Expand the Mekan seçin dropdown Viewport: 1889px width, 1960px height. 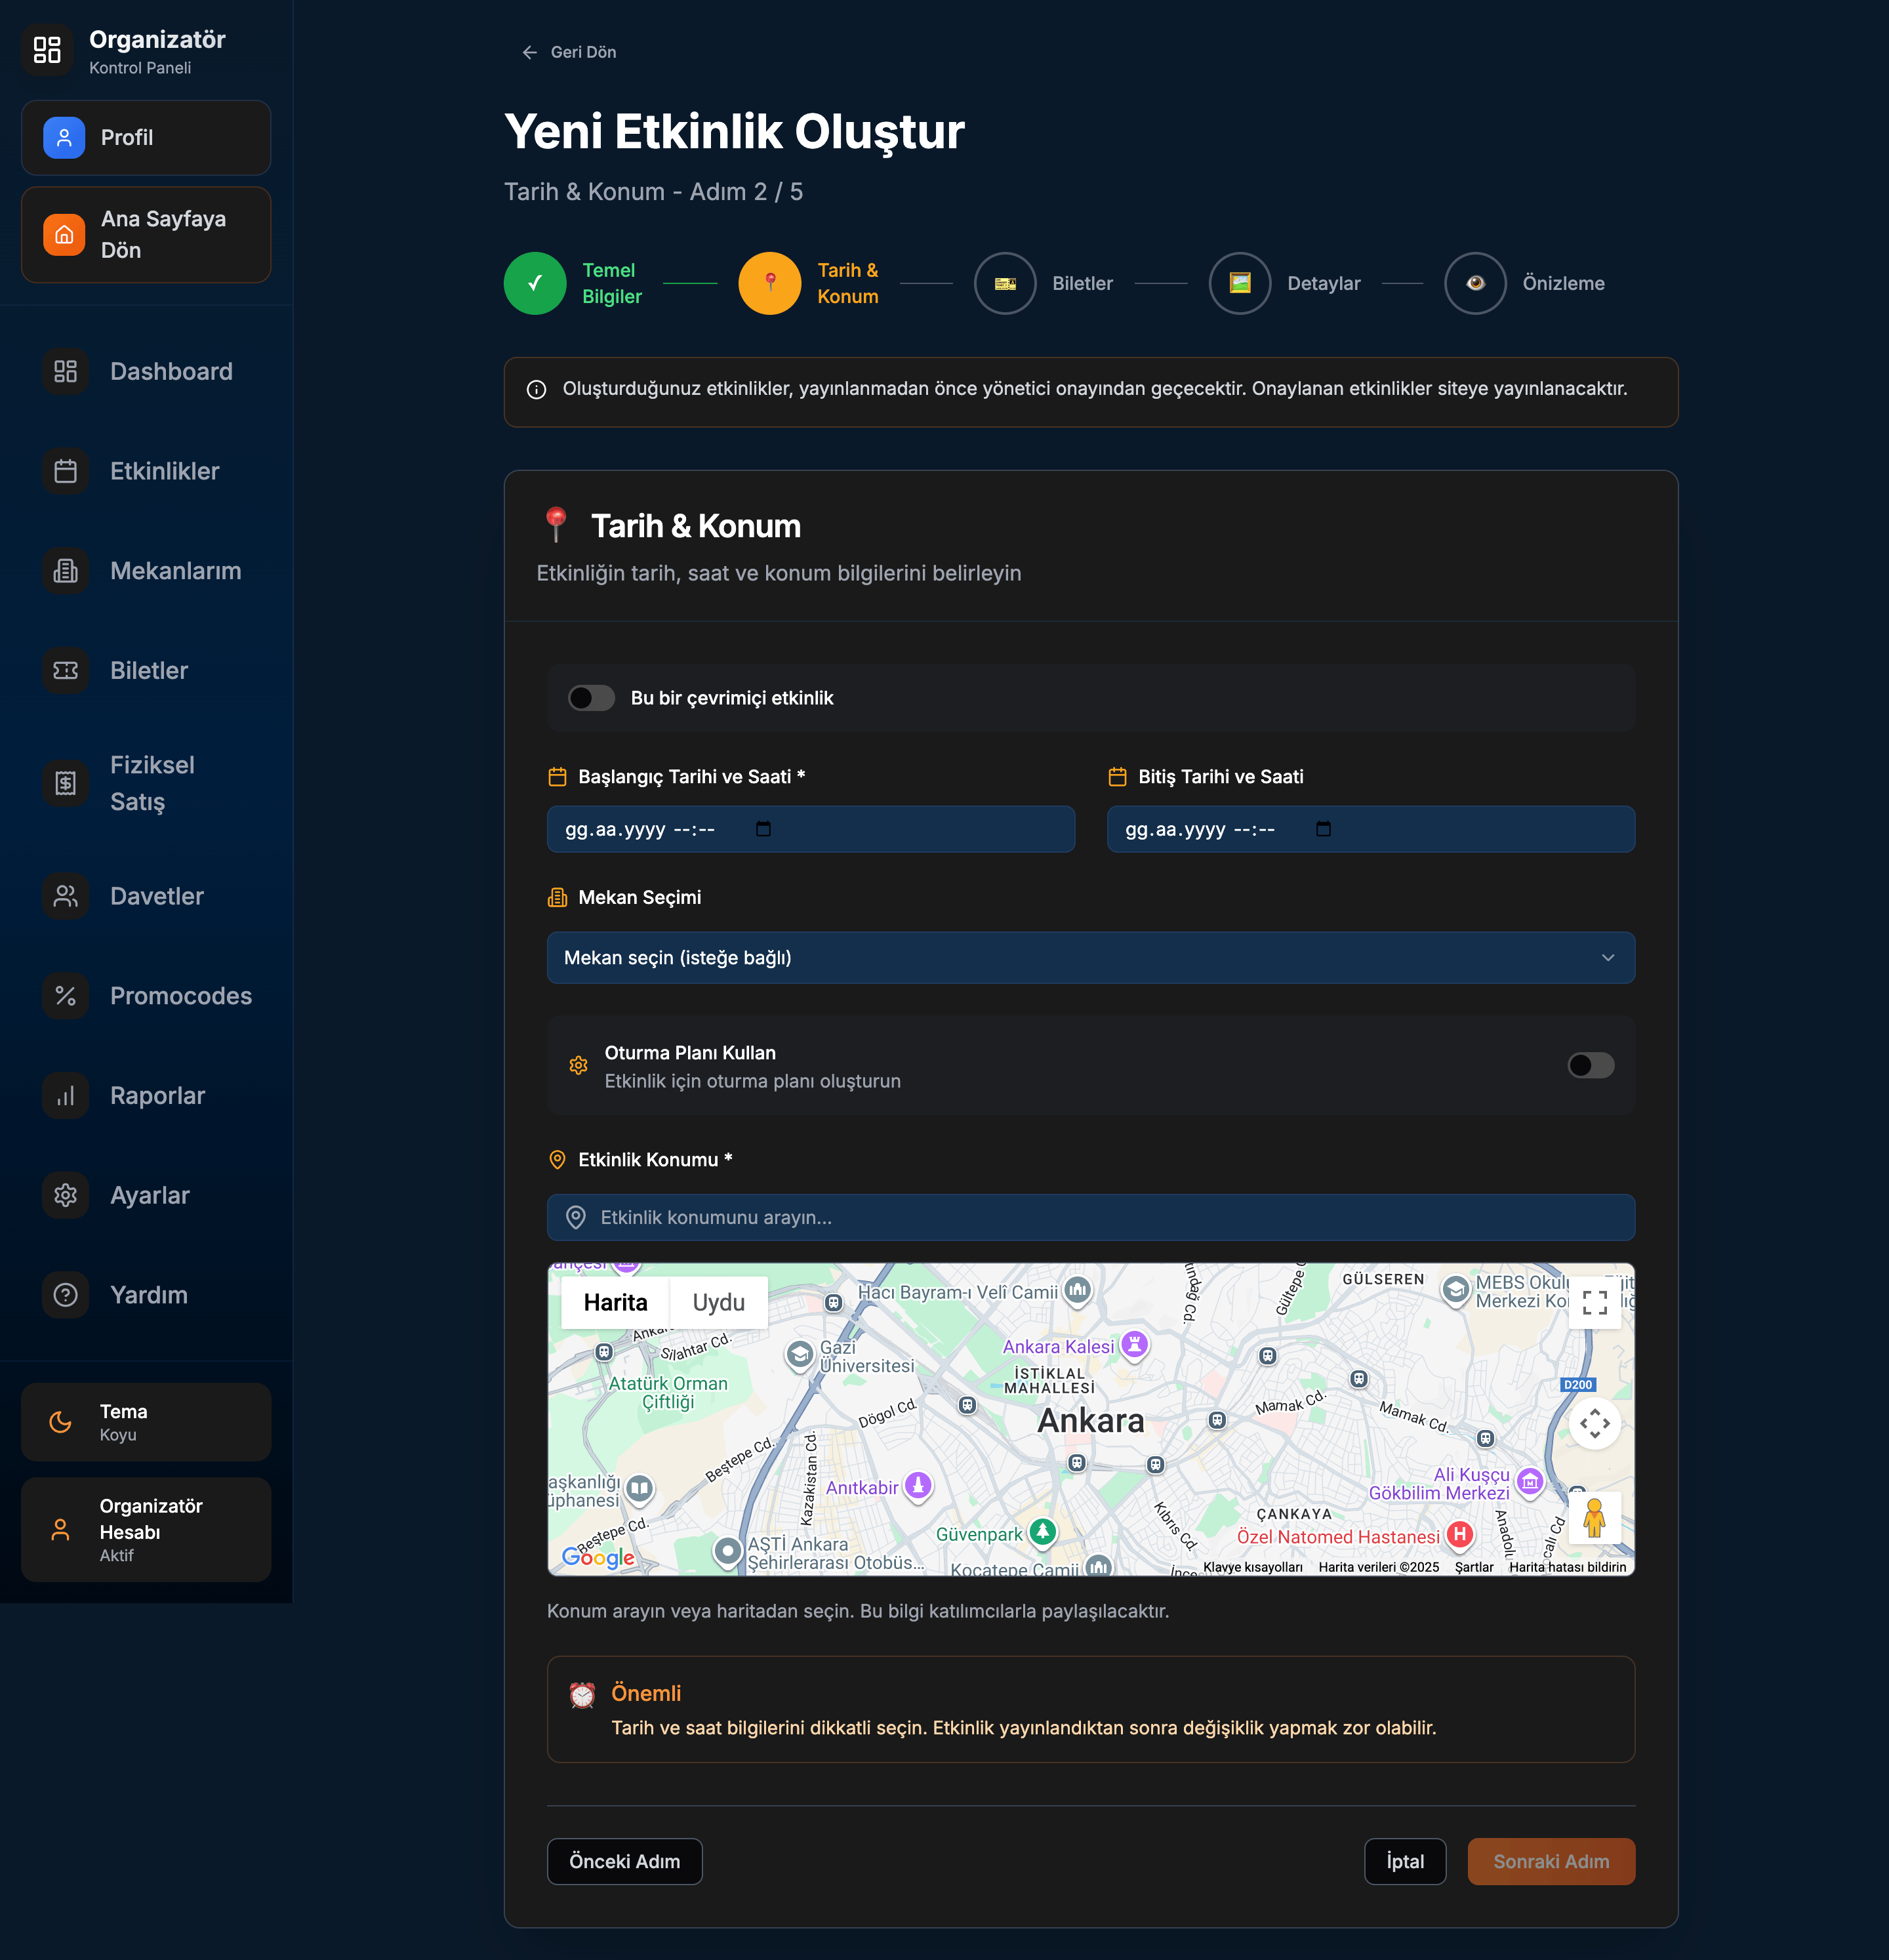(x=1090, y=958)
